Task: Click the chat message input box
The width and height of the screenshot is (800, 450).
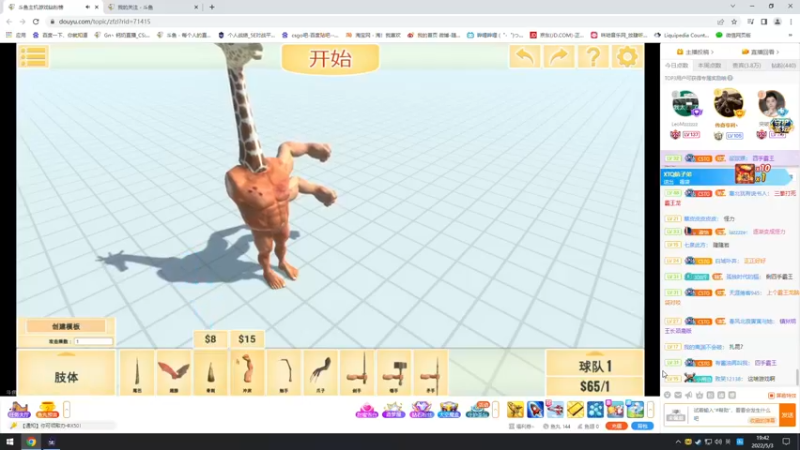Action: coord(735,414)
